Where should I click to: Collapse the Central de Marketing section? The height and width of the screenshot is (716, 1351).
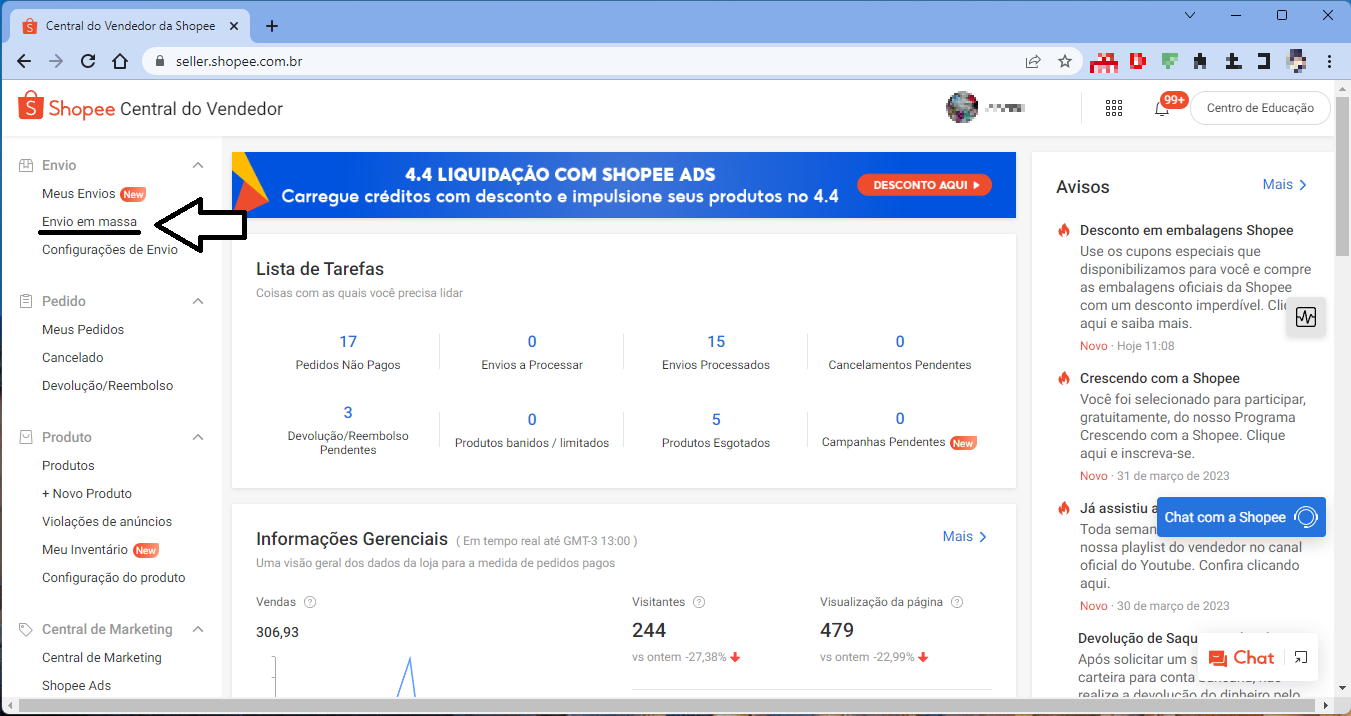[198, 629]
